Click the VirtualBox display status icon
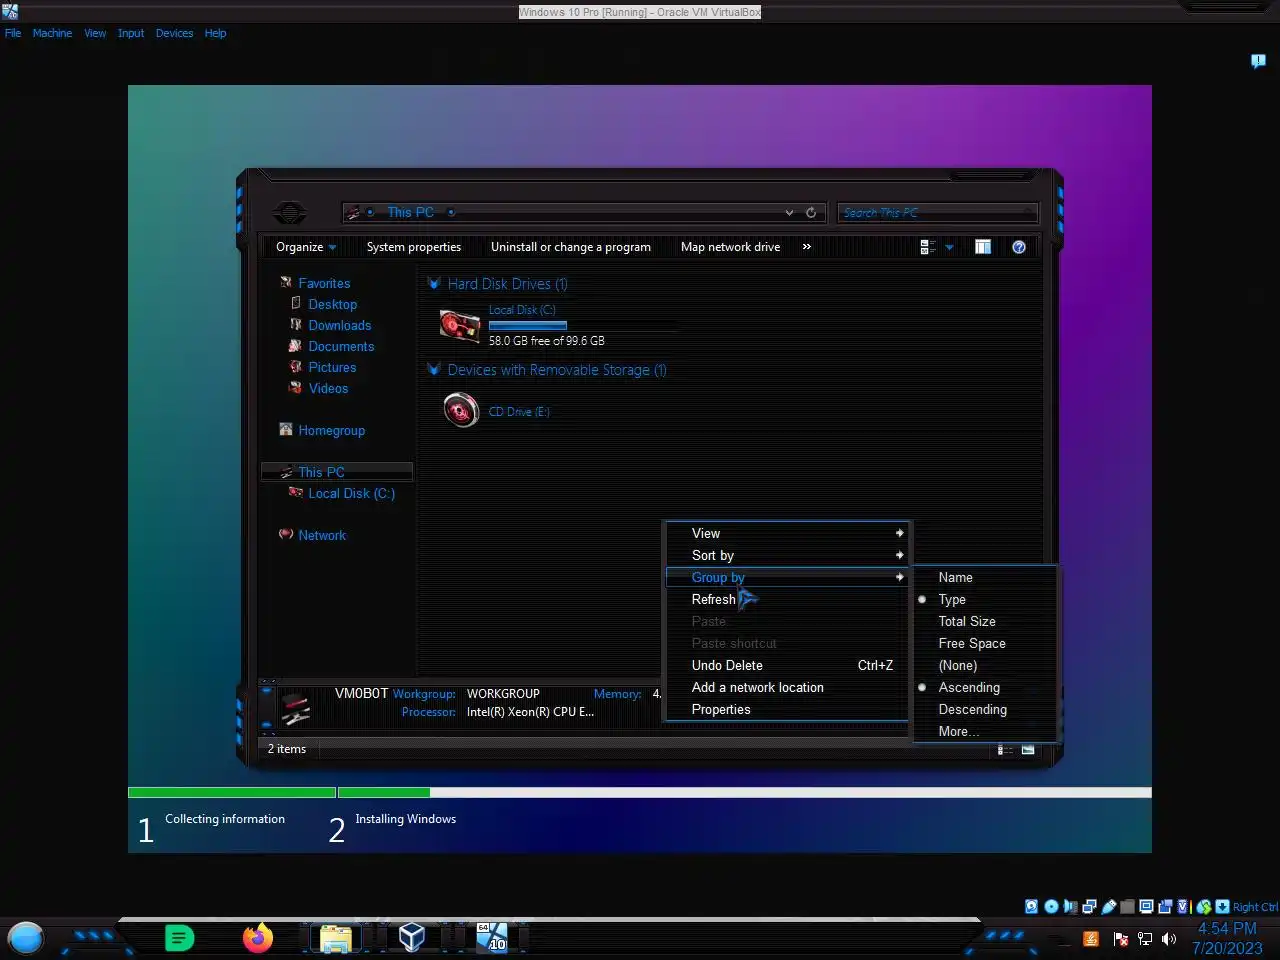 (x=1147, y=907)
